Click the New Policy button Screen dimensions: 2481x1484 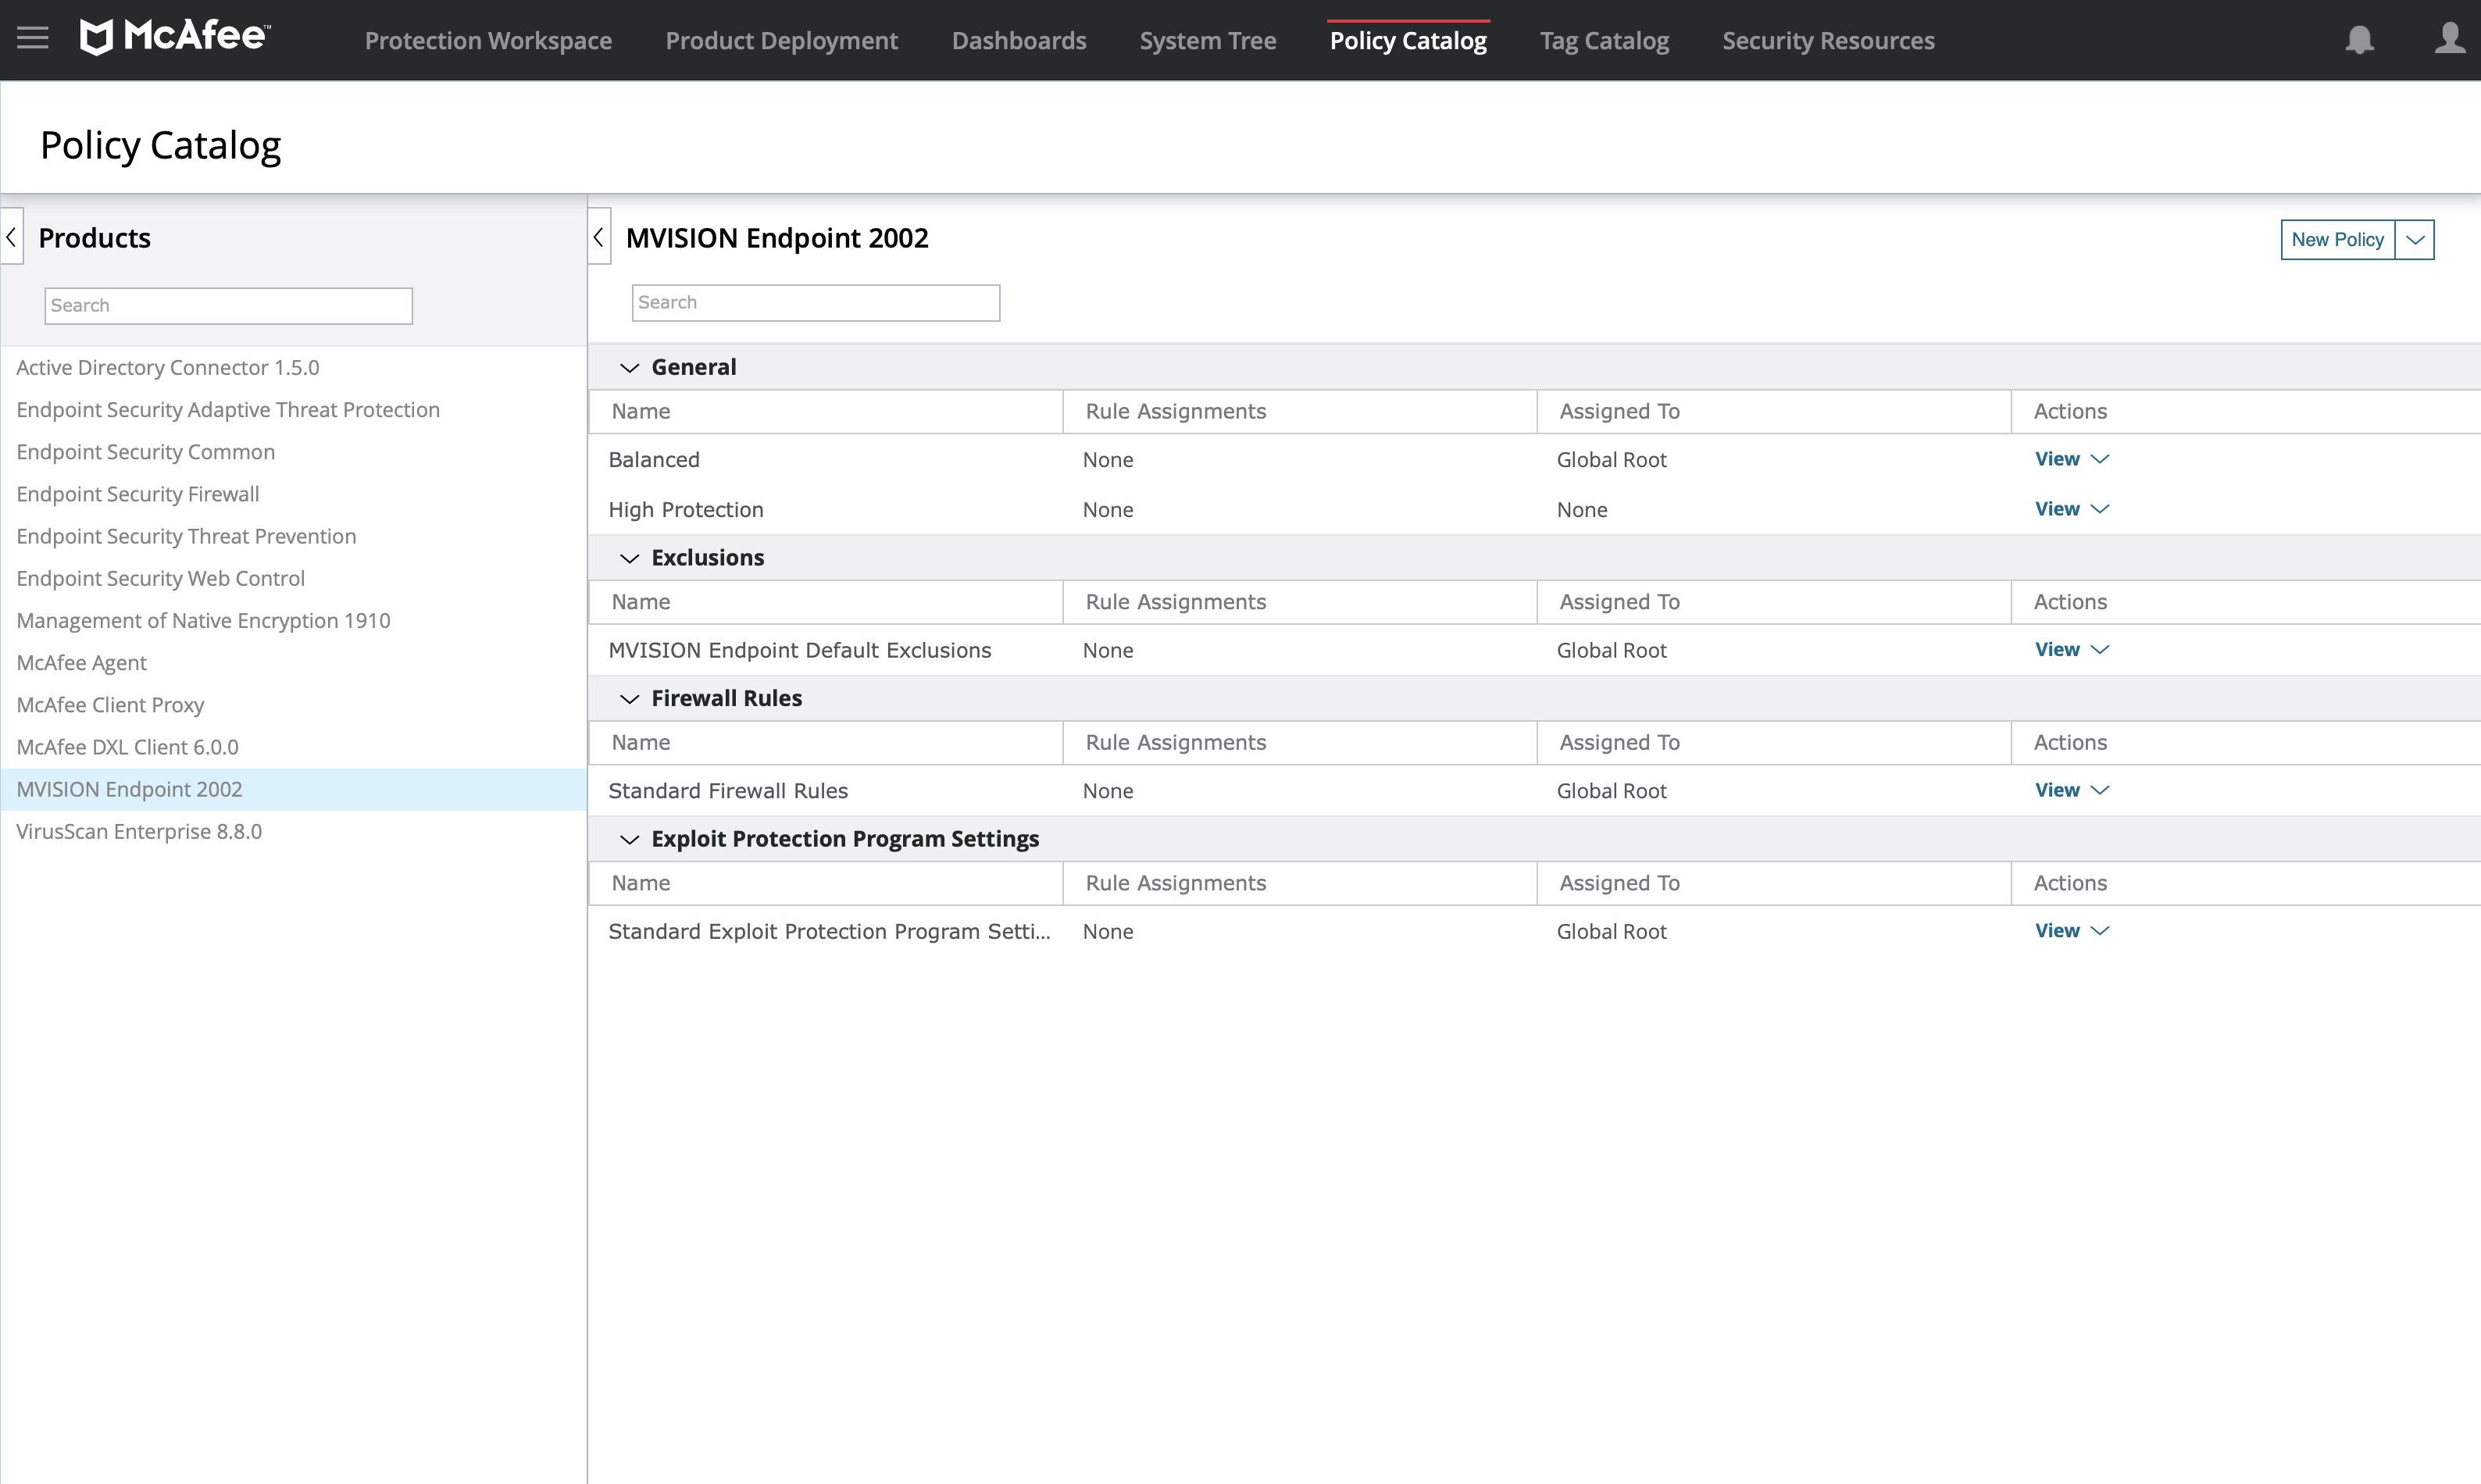(2338, 240)
